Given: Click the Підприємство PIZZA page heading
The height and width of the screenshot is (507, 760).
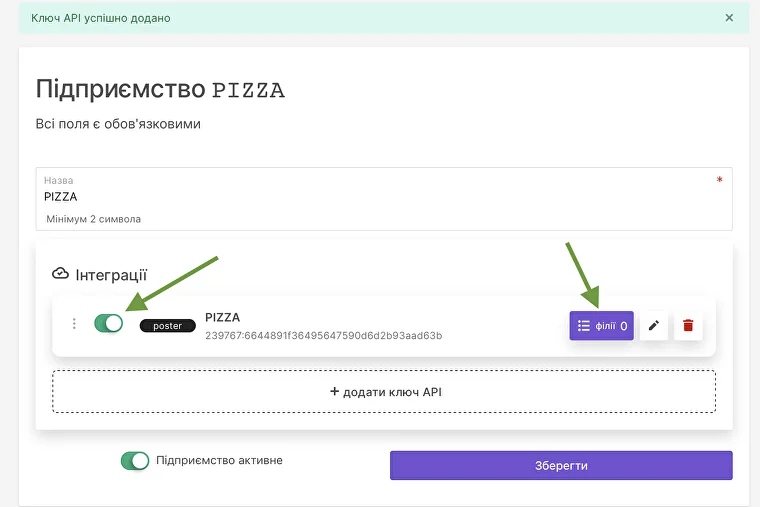Looking at the screenshot, I should tap(160, 89).
